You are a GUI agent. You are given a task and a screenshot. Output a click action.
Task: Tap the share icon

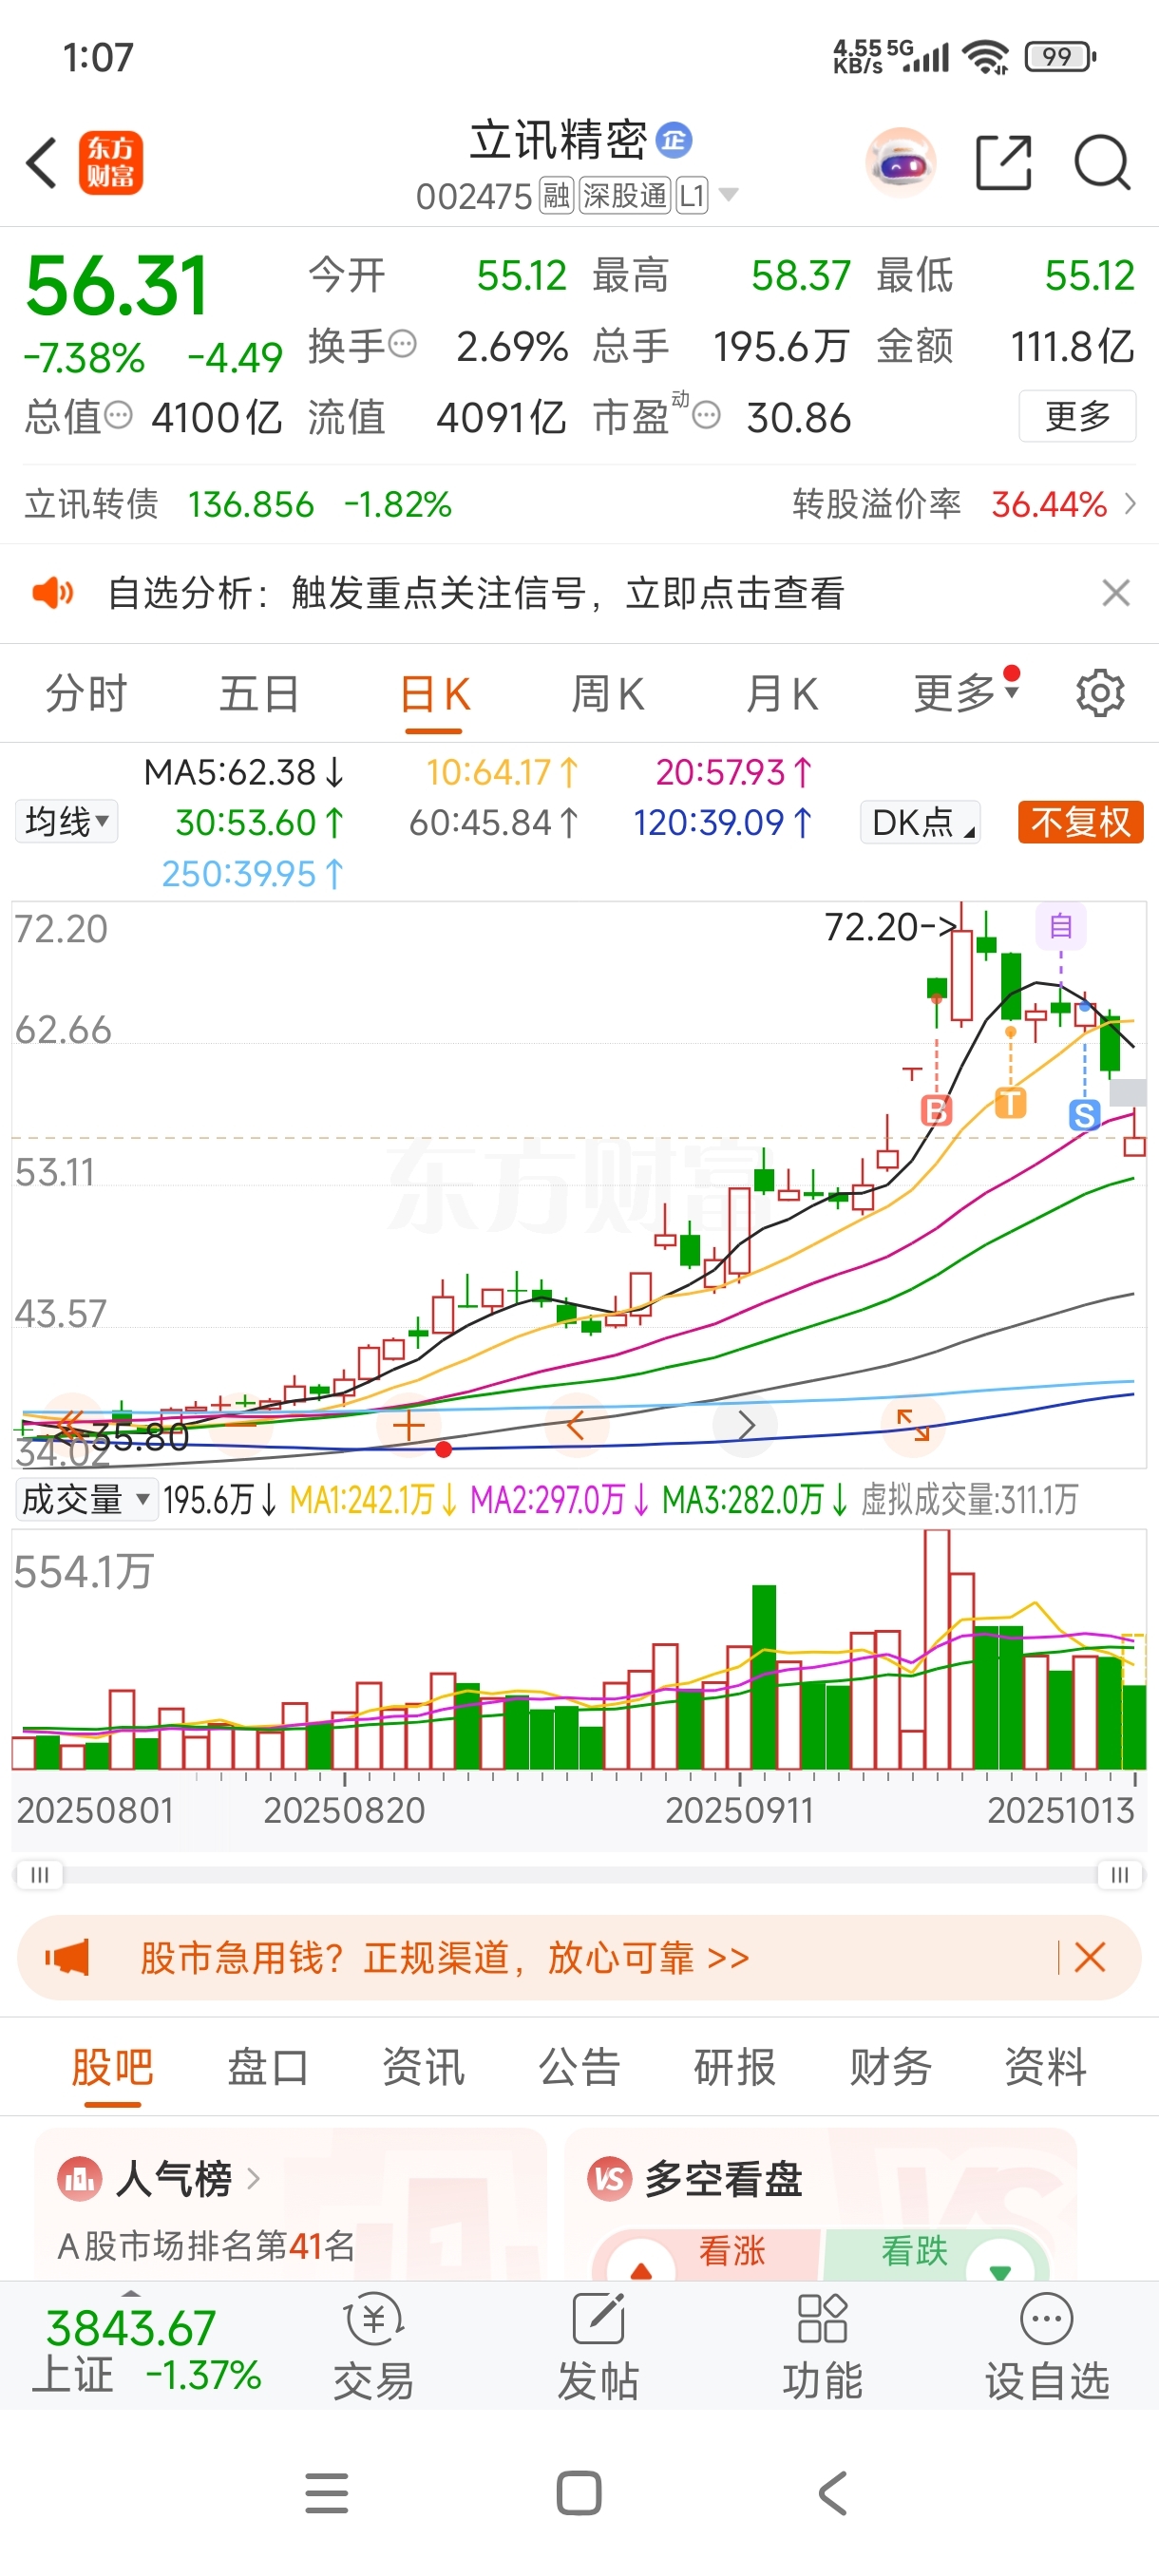[1003, 162]
